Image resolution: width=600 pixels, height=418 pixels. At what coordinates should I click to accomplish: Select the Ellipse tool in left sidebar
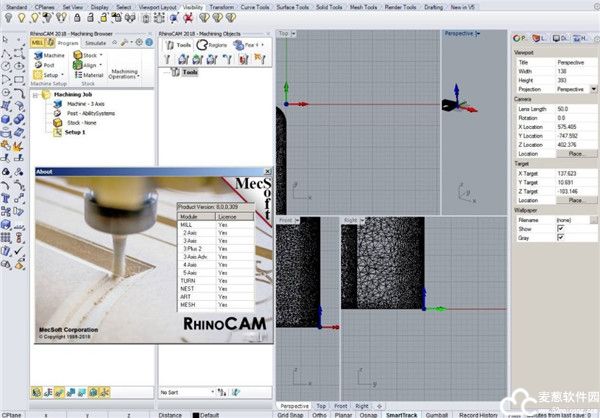[x=19, y=66]
